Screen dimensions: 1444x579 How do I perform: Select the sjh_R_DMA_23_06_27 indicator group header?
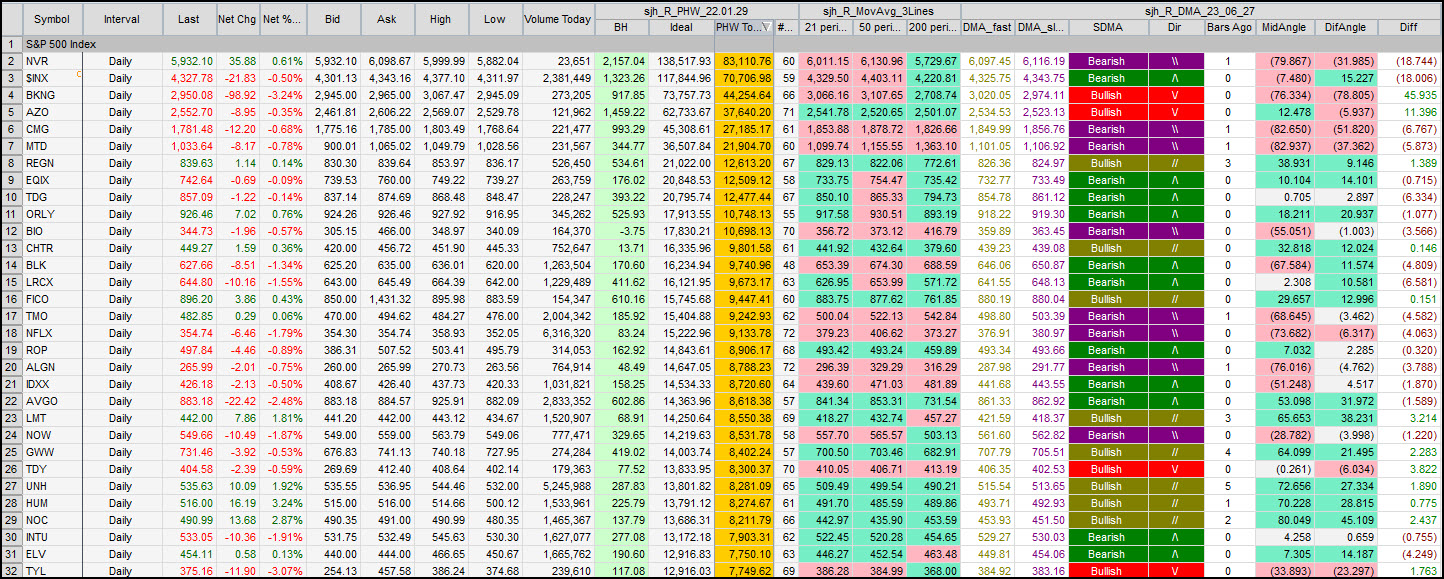pyautogui.click(x=1201, y=11)
